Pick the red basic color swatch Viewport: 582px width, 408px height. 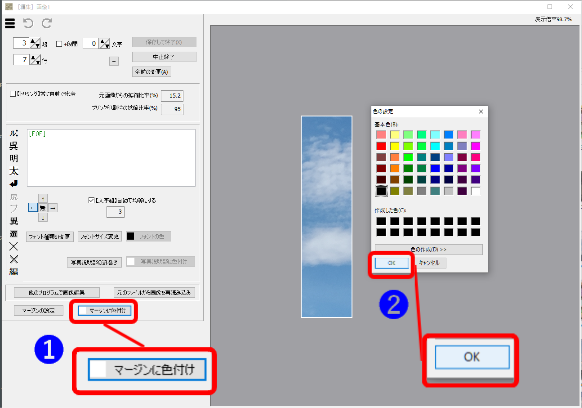click(x=381, y=146)
